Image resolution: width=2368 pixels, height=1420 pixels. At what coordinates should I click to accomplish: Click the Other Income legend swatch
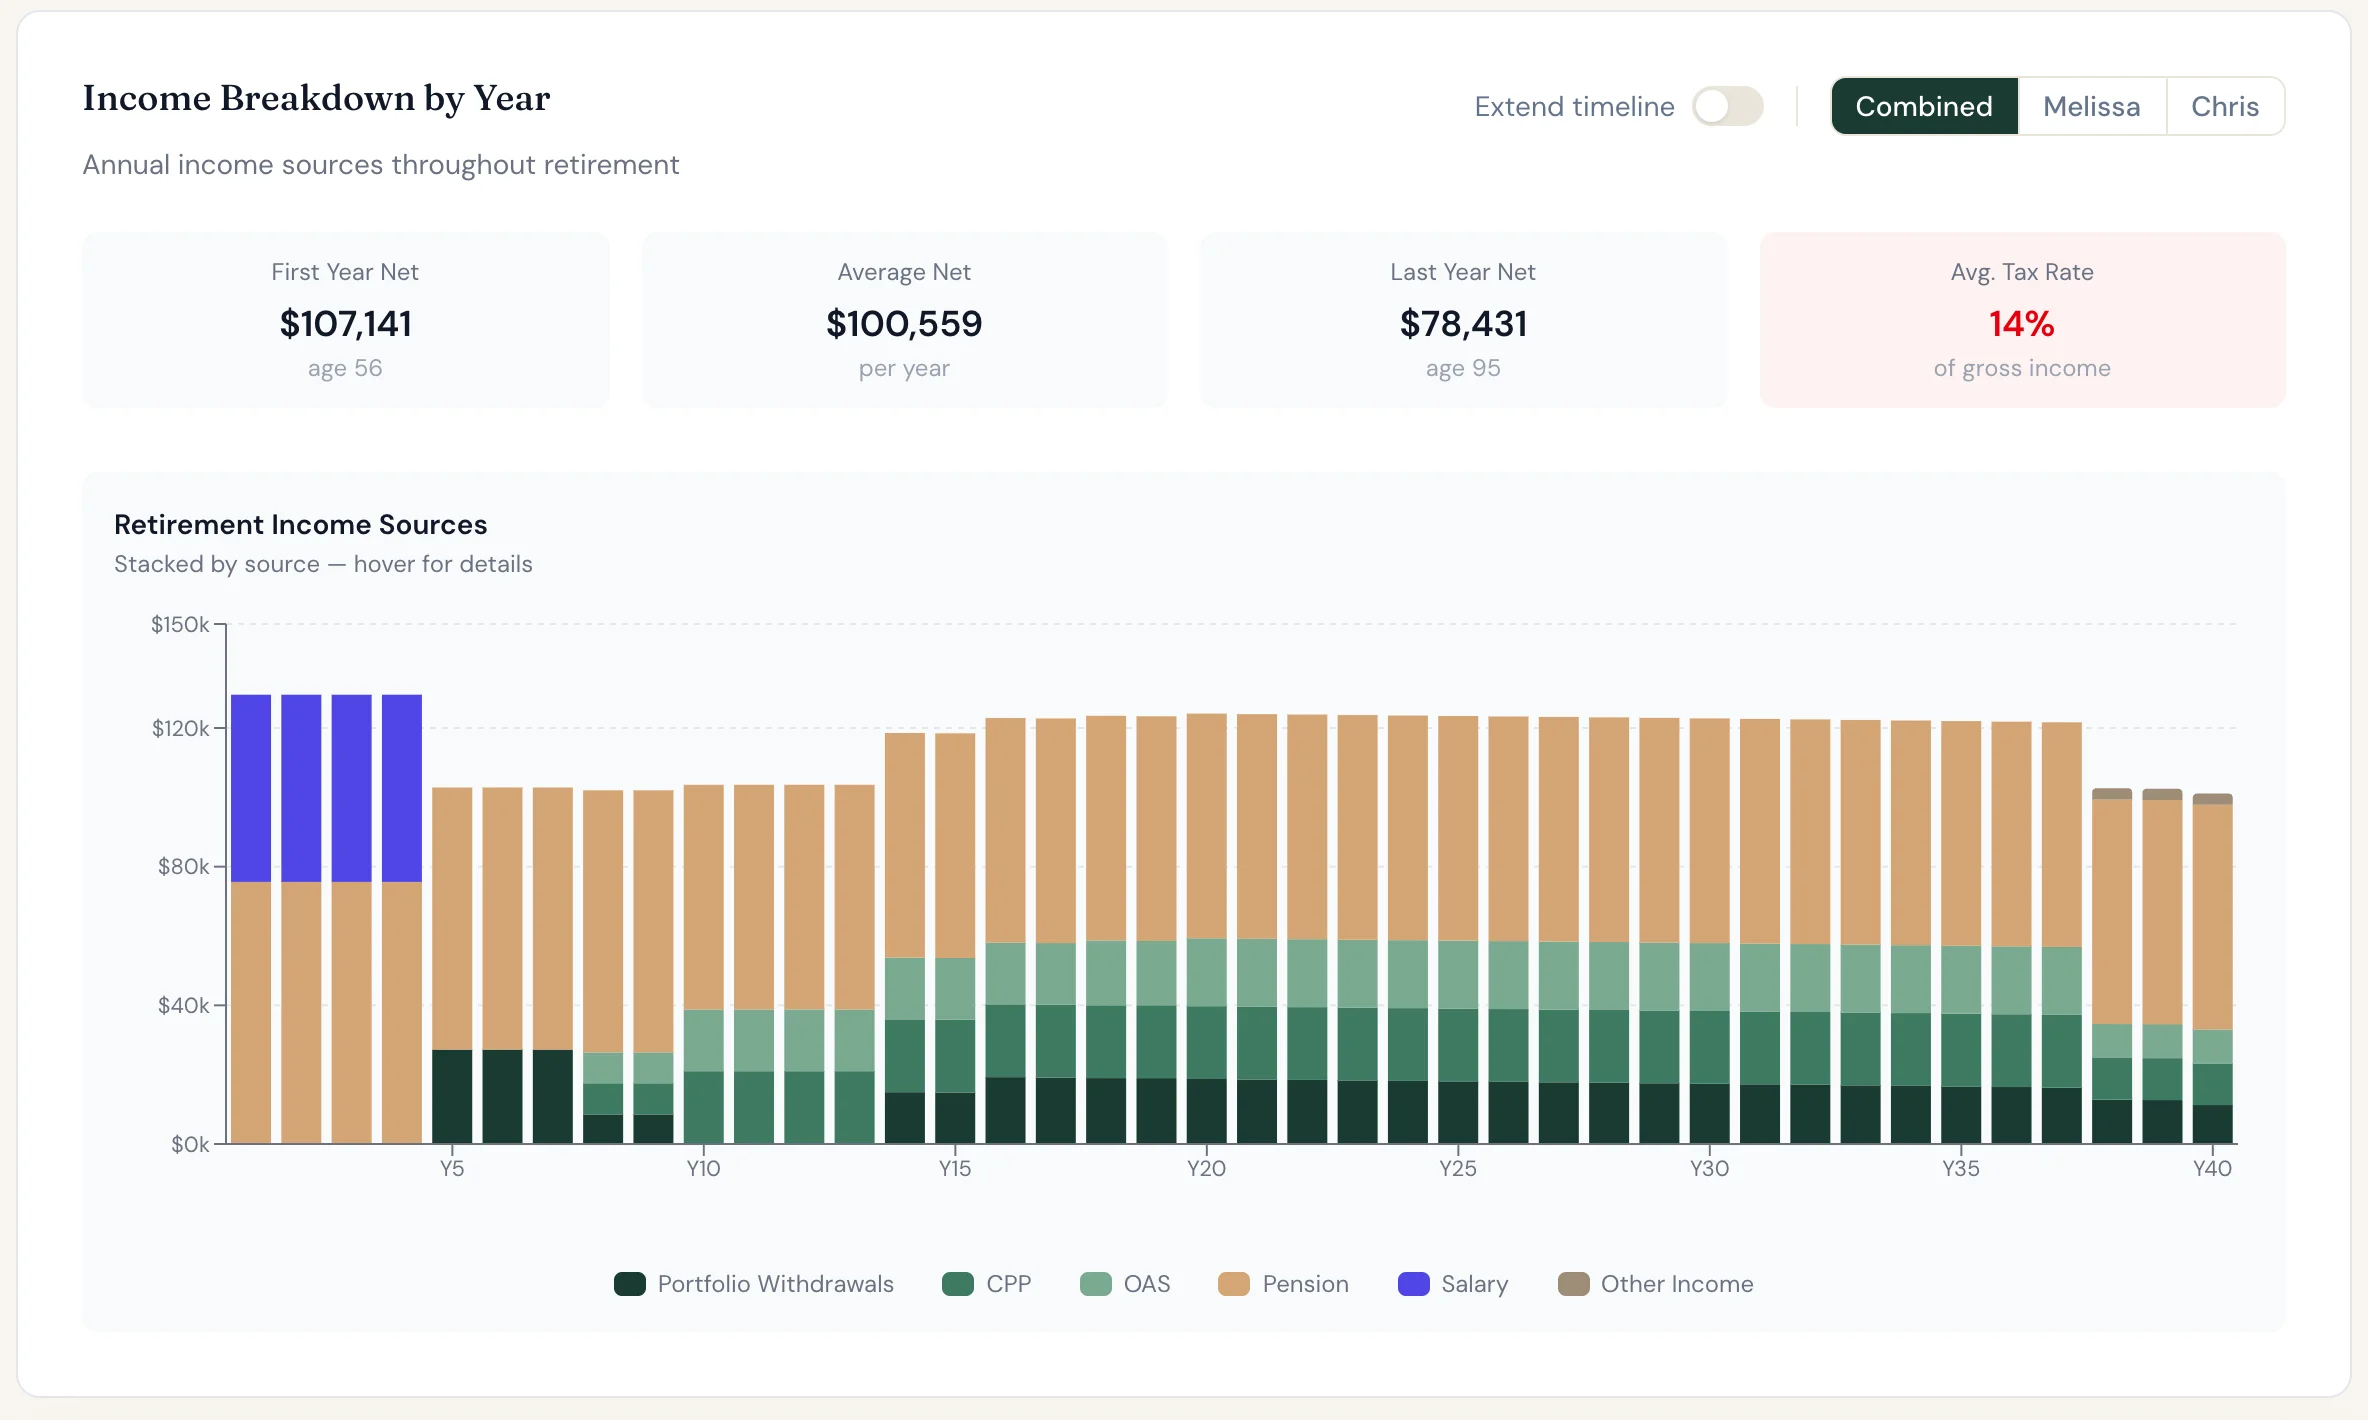click(1573, 1284)
